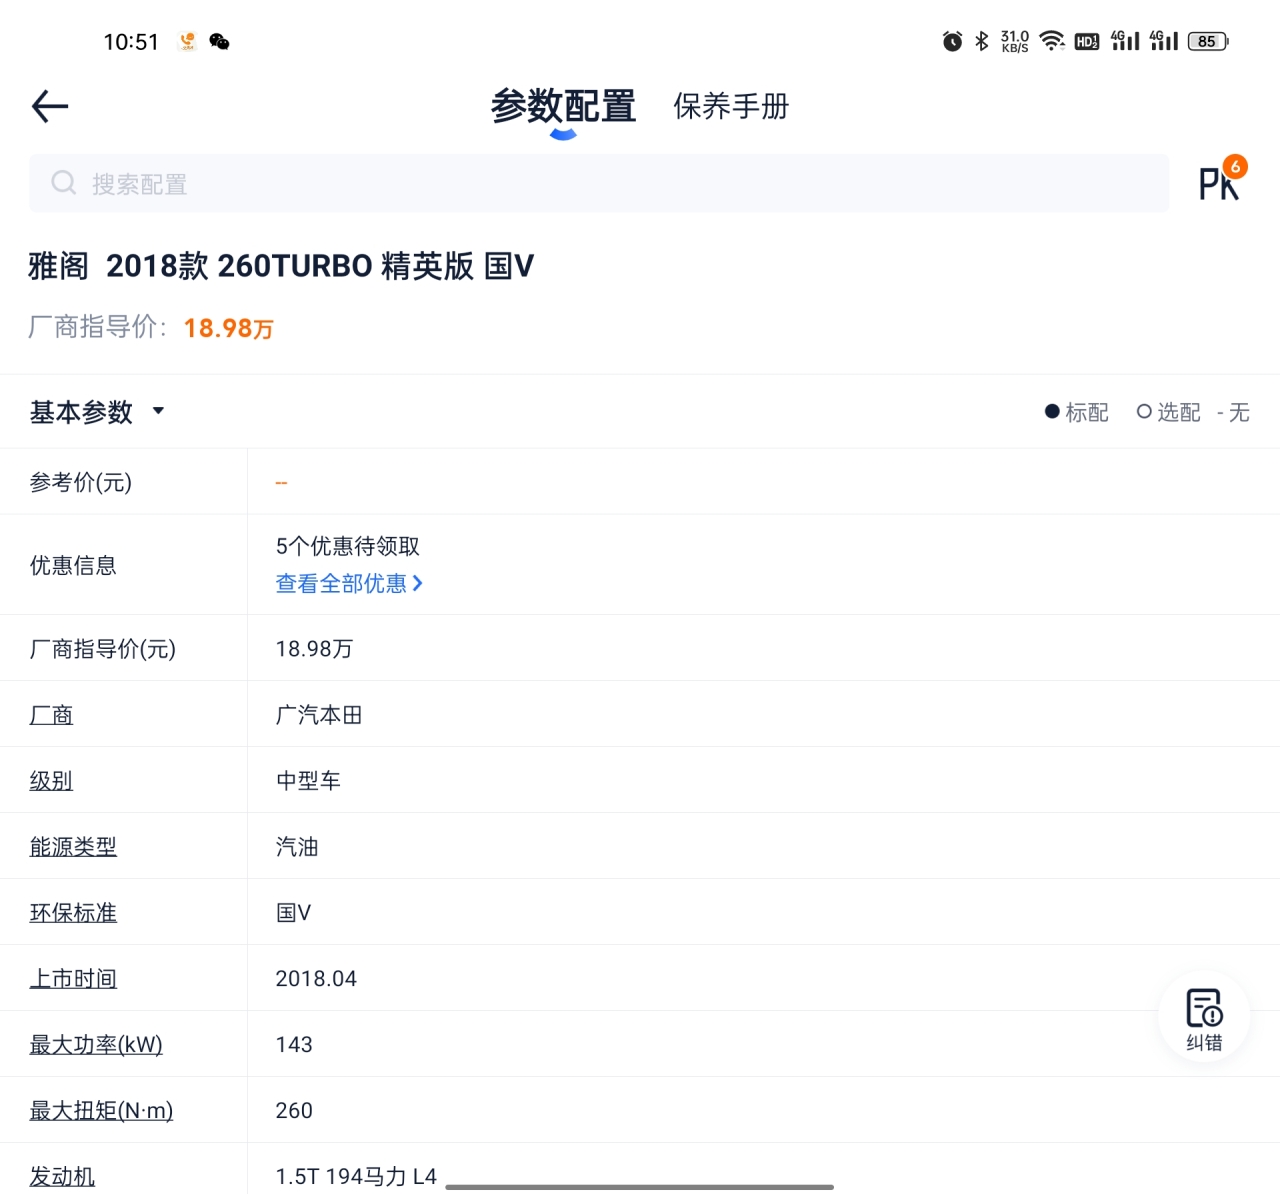The height and width of the screenshot is (1194, 1280).
Task: Focus the 搜索配置 search field
Action: (599, 183)
